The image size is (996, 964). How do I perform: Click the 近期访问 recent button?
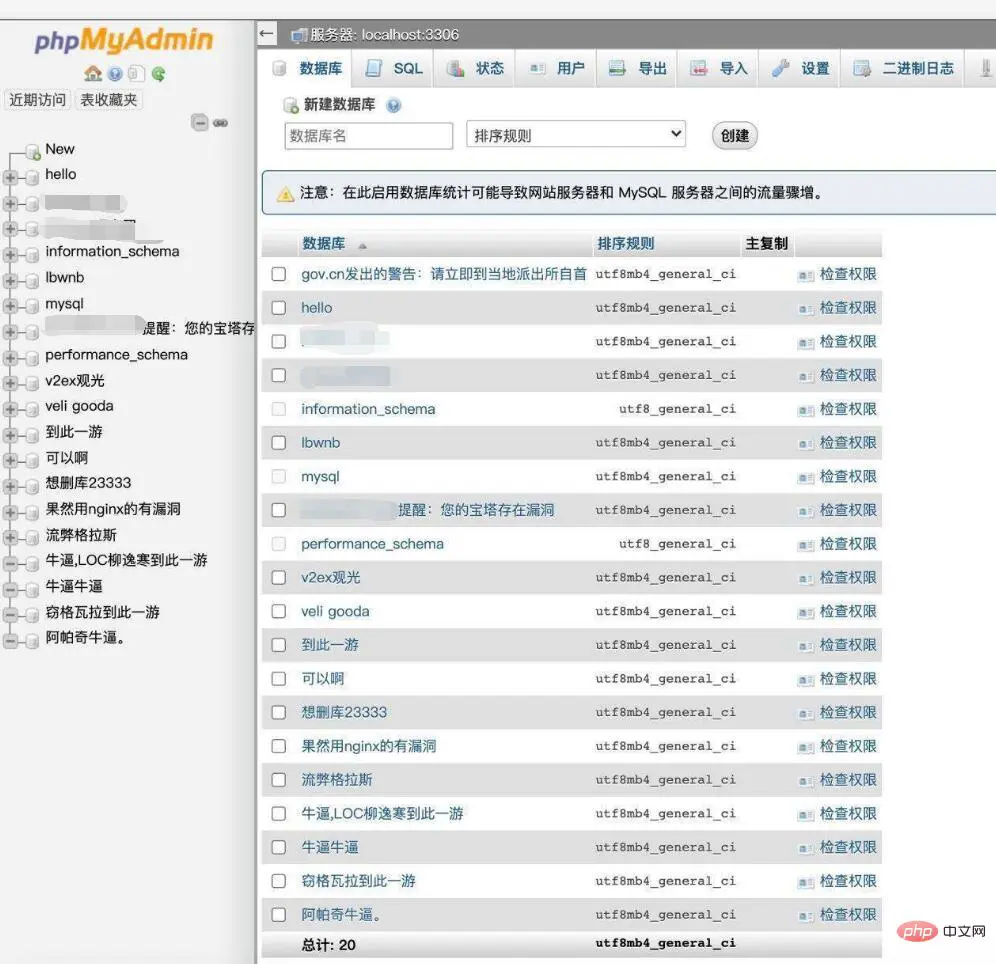click(37, 100)
